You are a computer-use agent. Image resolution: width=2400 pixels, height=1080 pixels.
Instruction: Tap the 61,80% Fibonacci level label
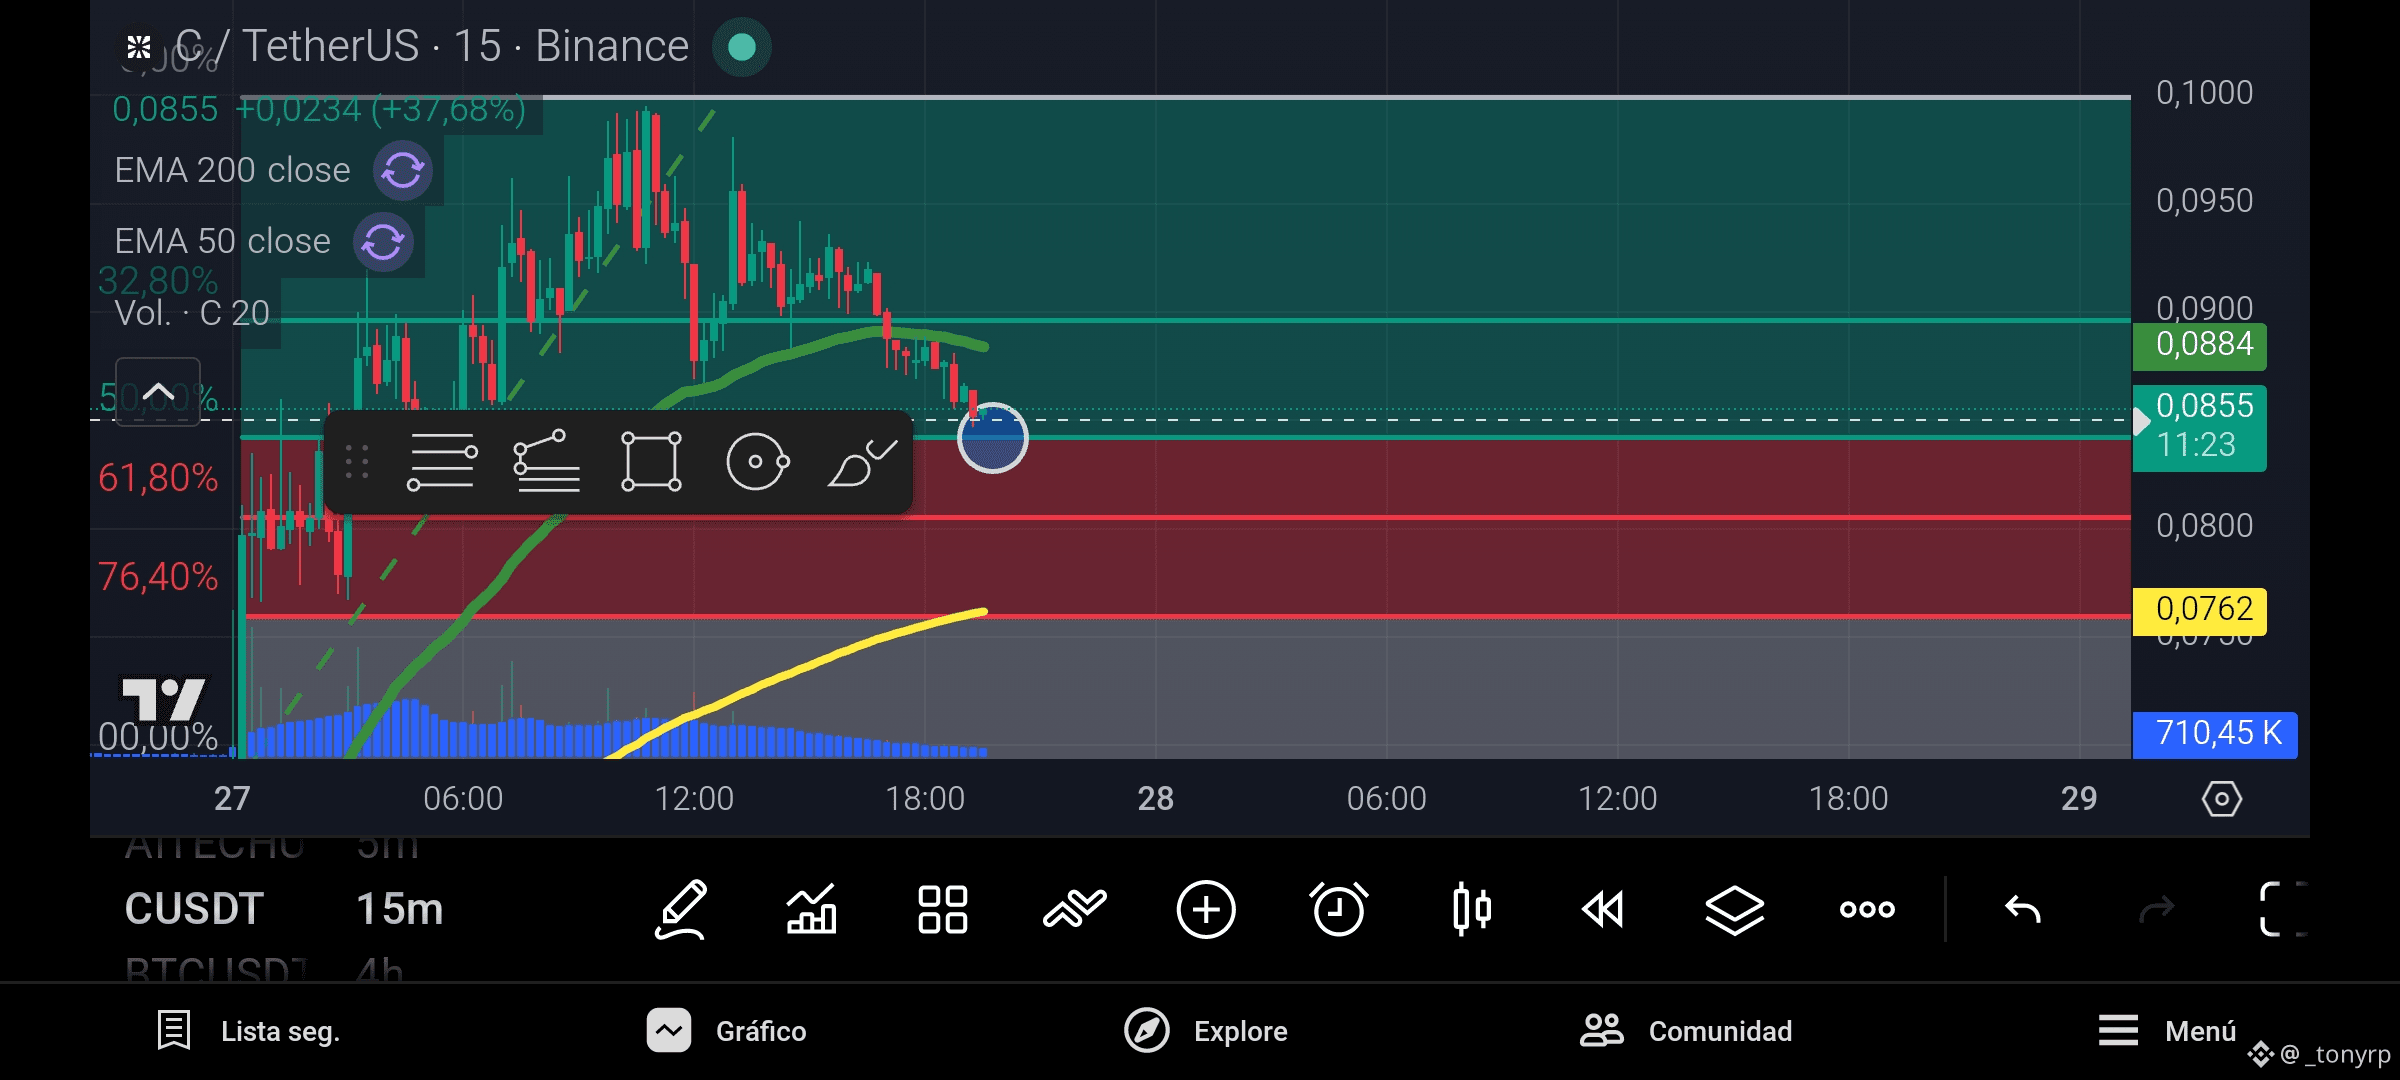tap(158, 478)
